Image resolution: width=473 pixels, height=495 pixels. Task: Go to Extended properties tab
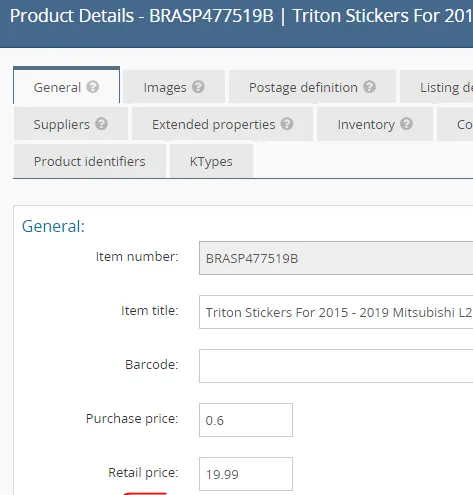click(222, 124)
